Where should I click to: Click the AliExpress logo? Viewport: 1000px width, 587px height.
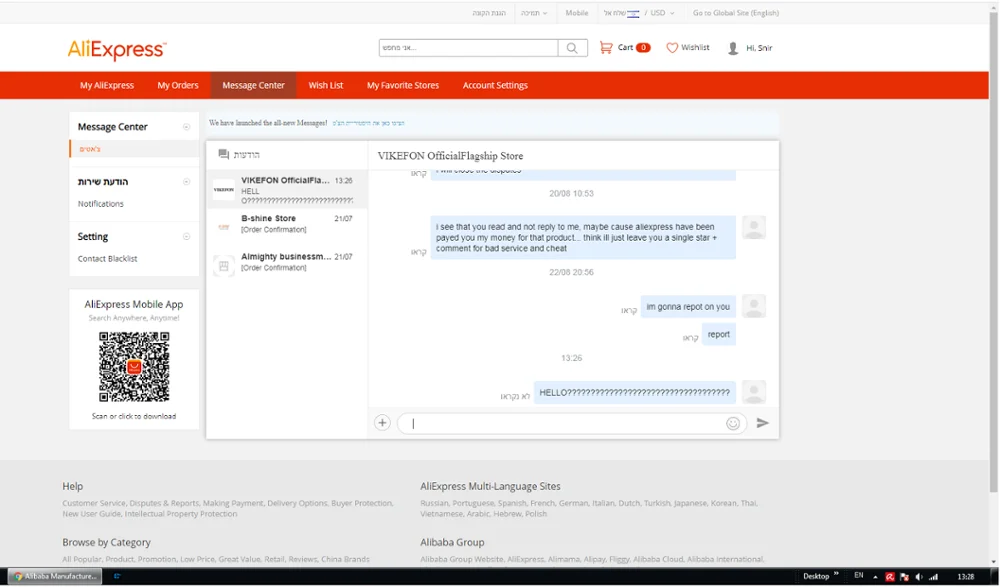(x=117, y=49)
